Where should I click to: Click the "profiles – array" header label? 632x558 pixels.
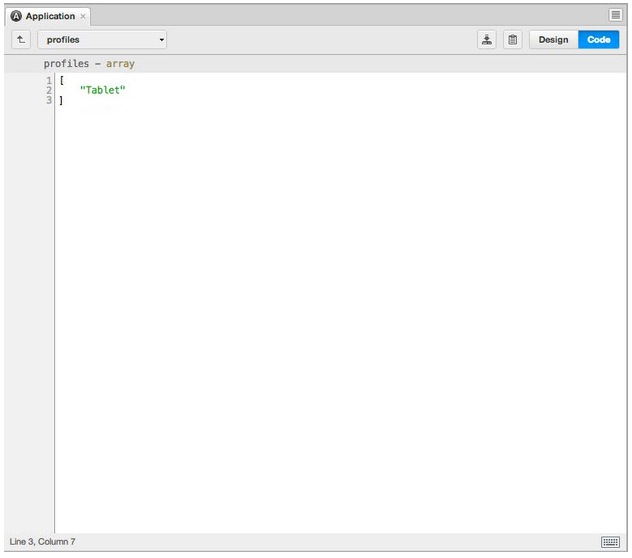point(89,64)
